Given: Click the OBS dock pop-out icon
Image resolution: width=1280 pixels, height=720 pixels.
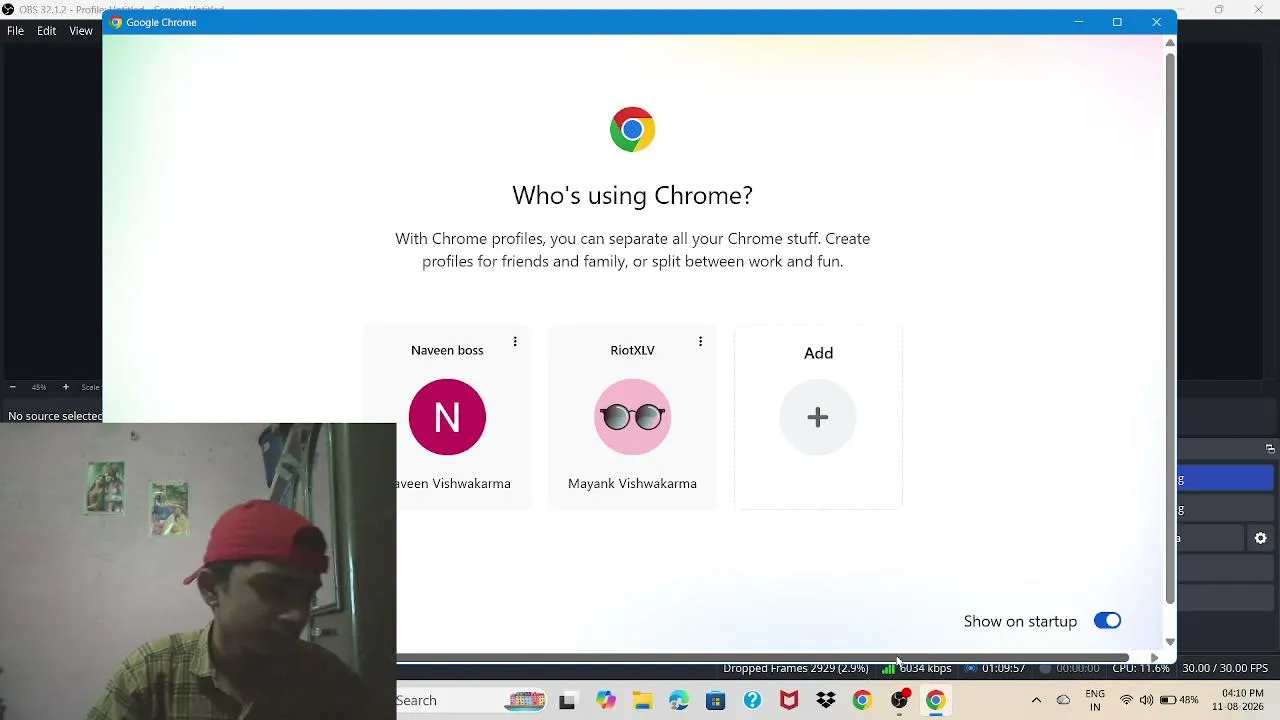Looking at the screenshot, I should pyautogui.click(x=1270, y=449).
